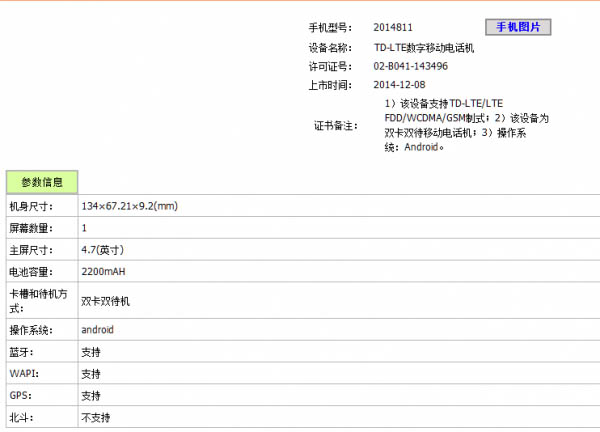This screenshot has width=600, height=432.
Task: Select battery value 2200mAH
Action: (x=103, y=272)
